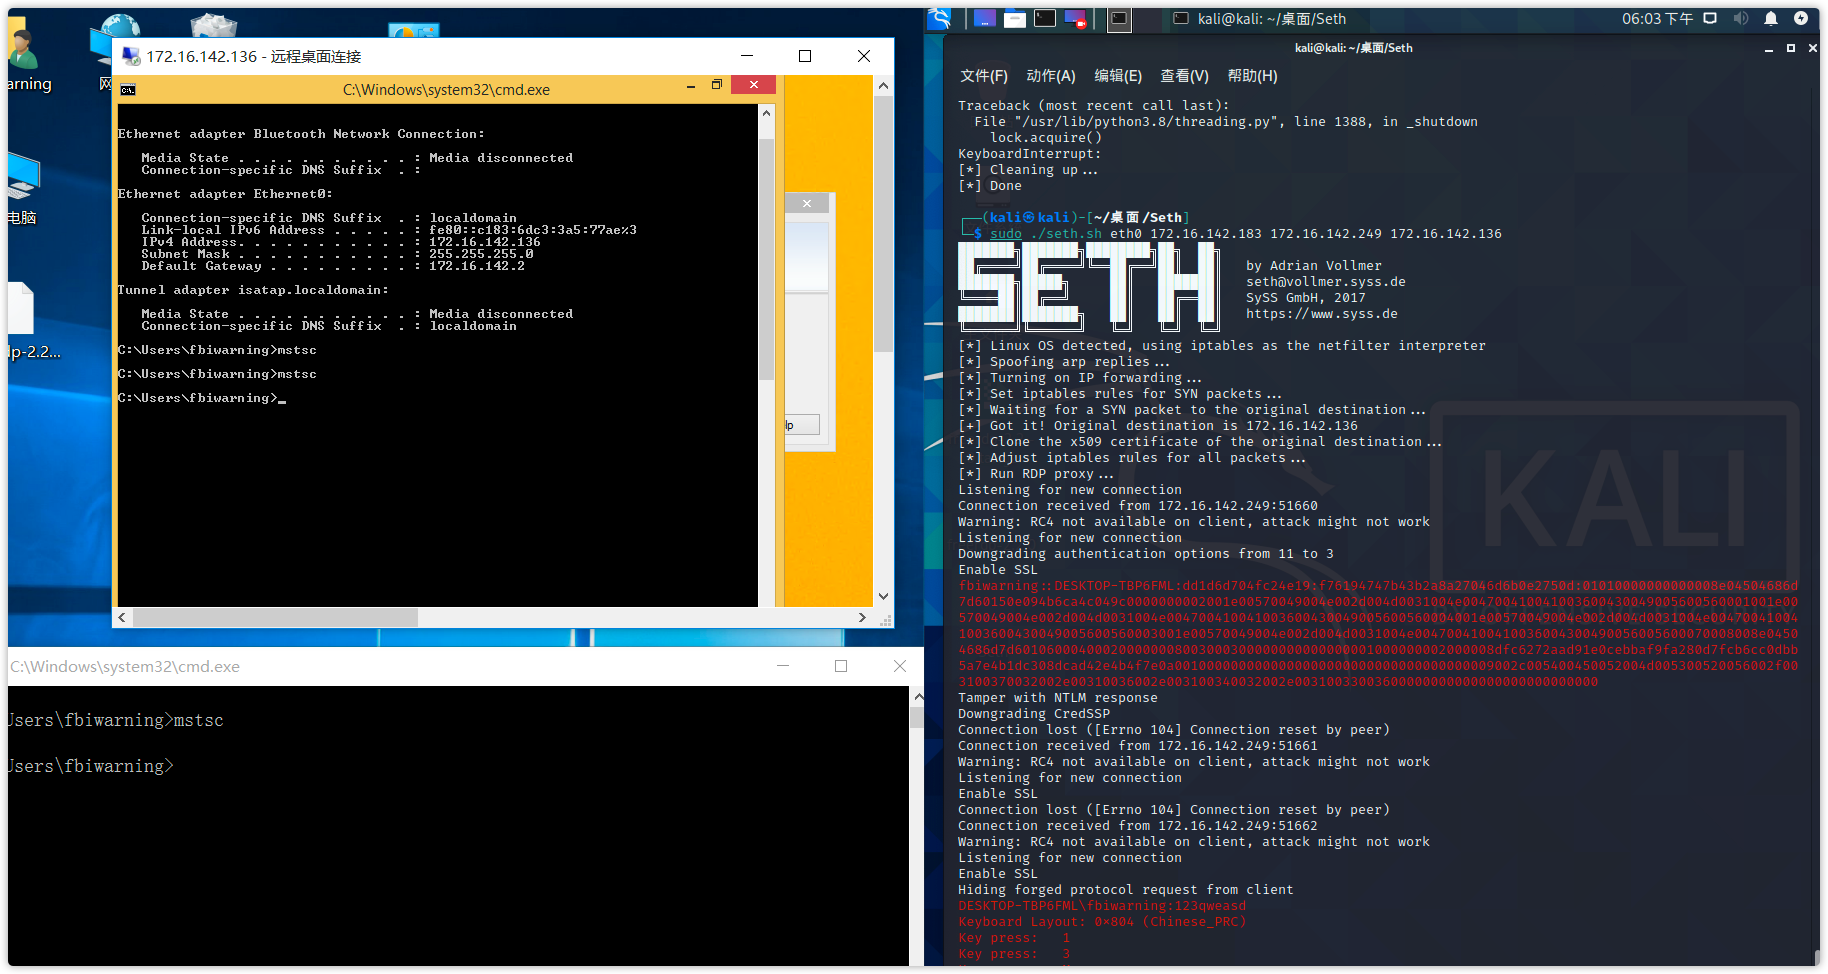The image size is (1828, 974).
Task: Click 'seth@vollmer.syss.de' text in Seth banner
Action: 1326,282
